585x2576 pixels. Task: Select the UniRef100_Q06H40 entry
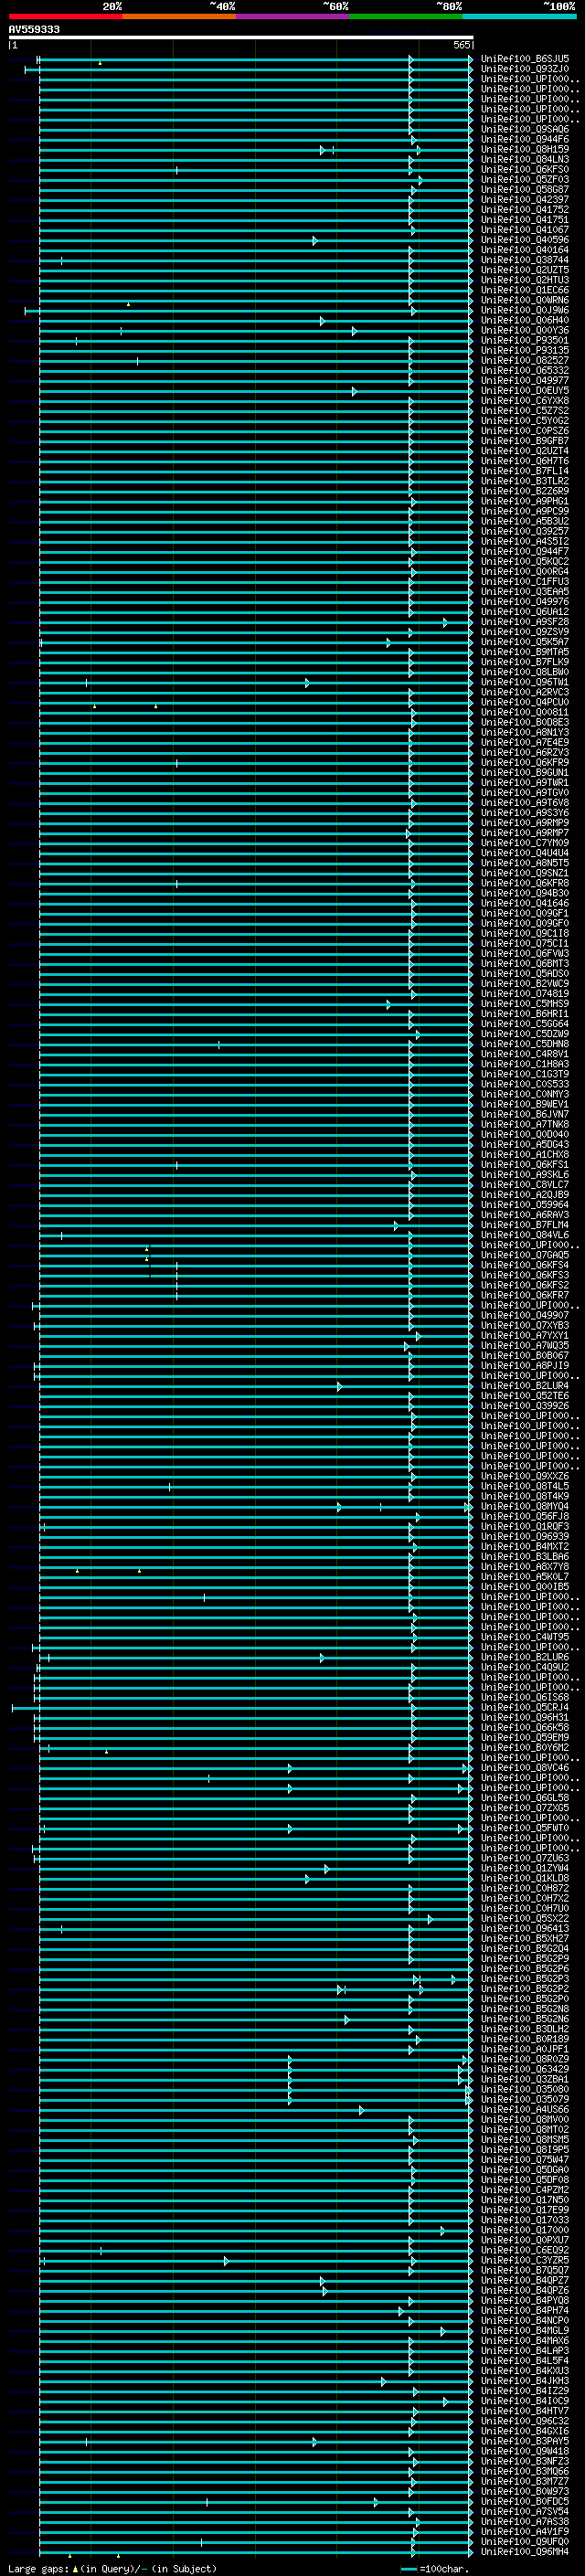tap(525, 320)
